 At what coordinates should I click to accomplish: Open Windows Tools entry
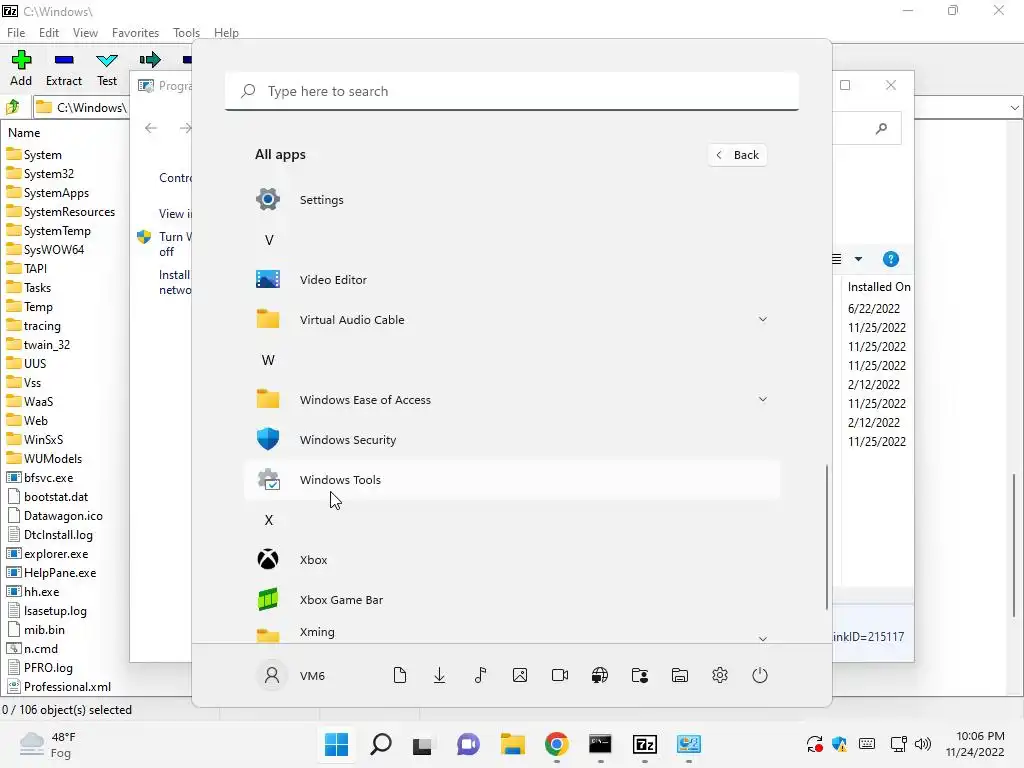click(511, 480)
